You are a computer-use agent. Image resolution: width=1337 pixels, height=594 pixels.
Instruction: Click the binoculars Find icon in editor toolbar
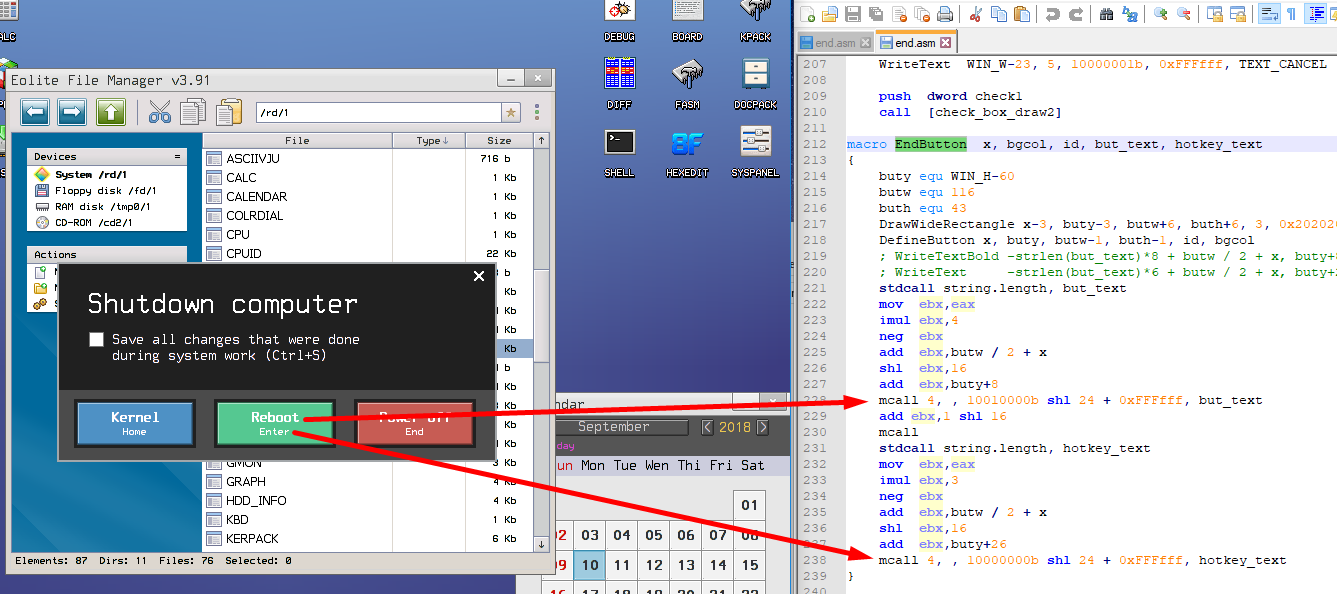pyautogui.click(x=1106, y=14)
